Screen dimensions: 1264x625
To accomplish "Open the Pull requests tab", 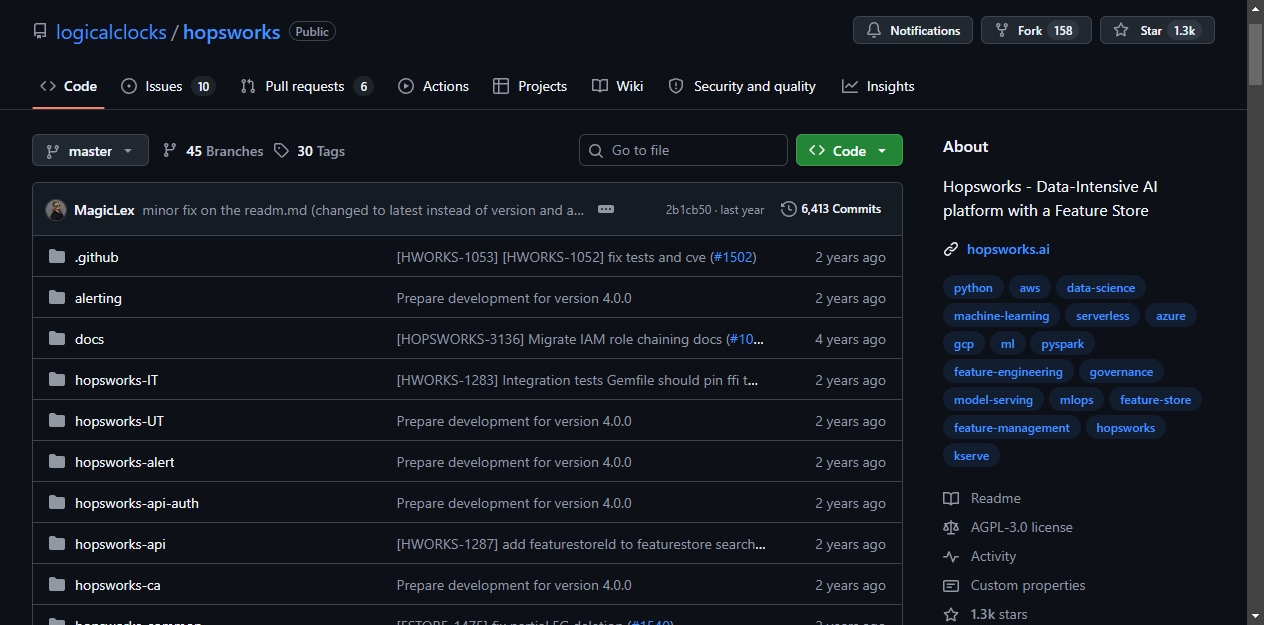I will 306,86.
